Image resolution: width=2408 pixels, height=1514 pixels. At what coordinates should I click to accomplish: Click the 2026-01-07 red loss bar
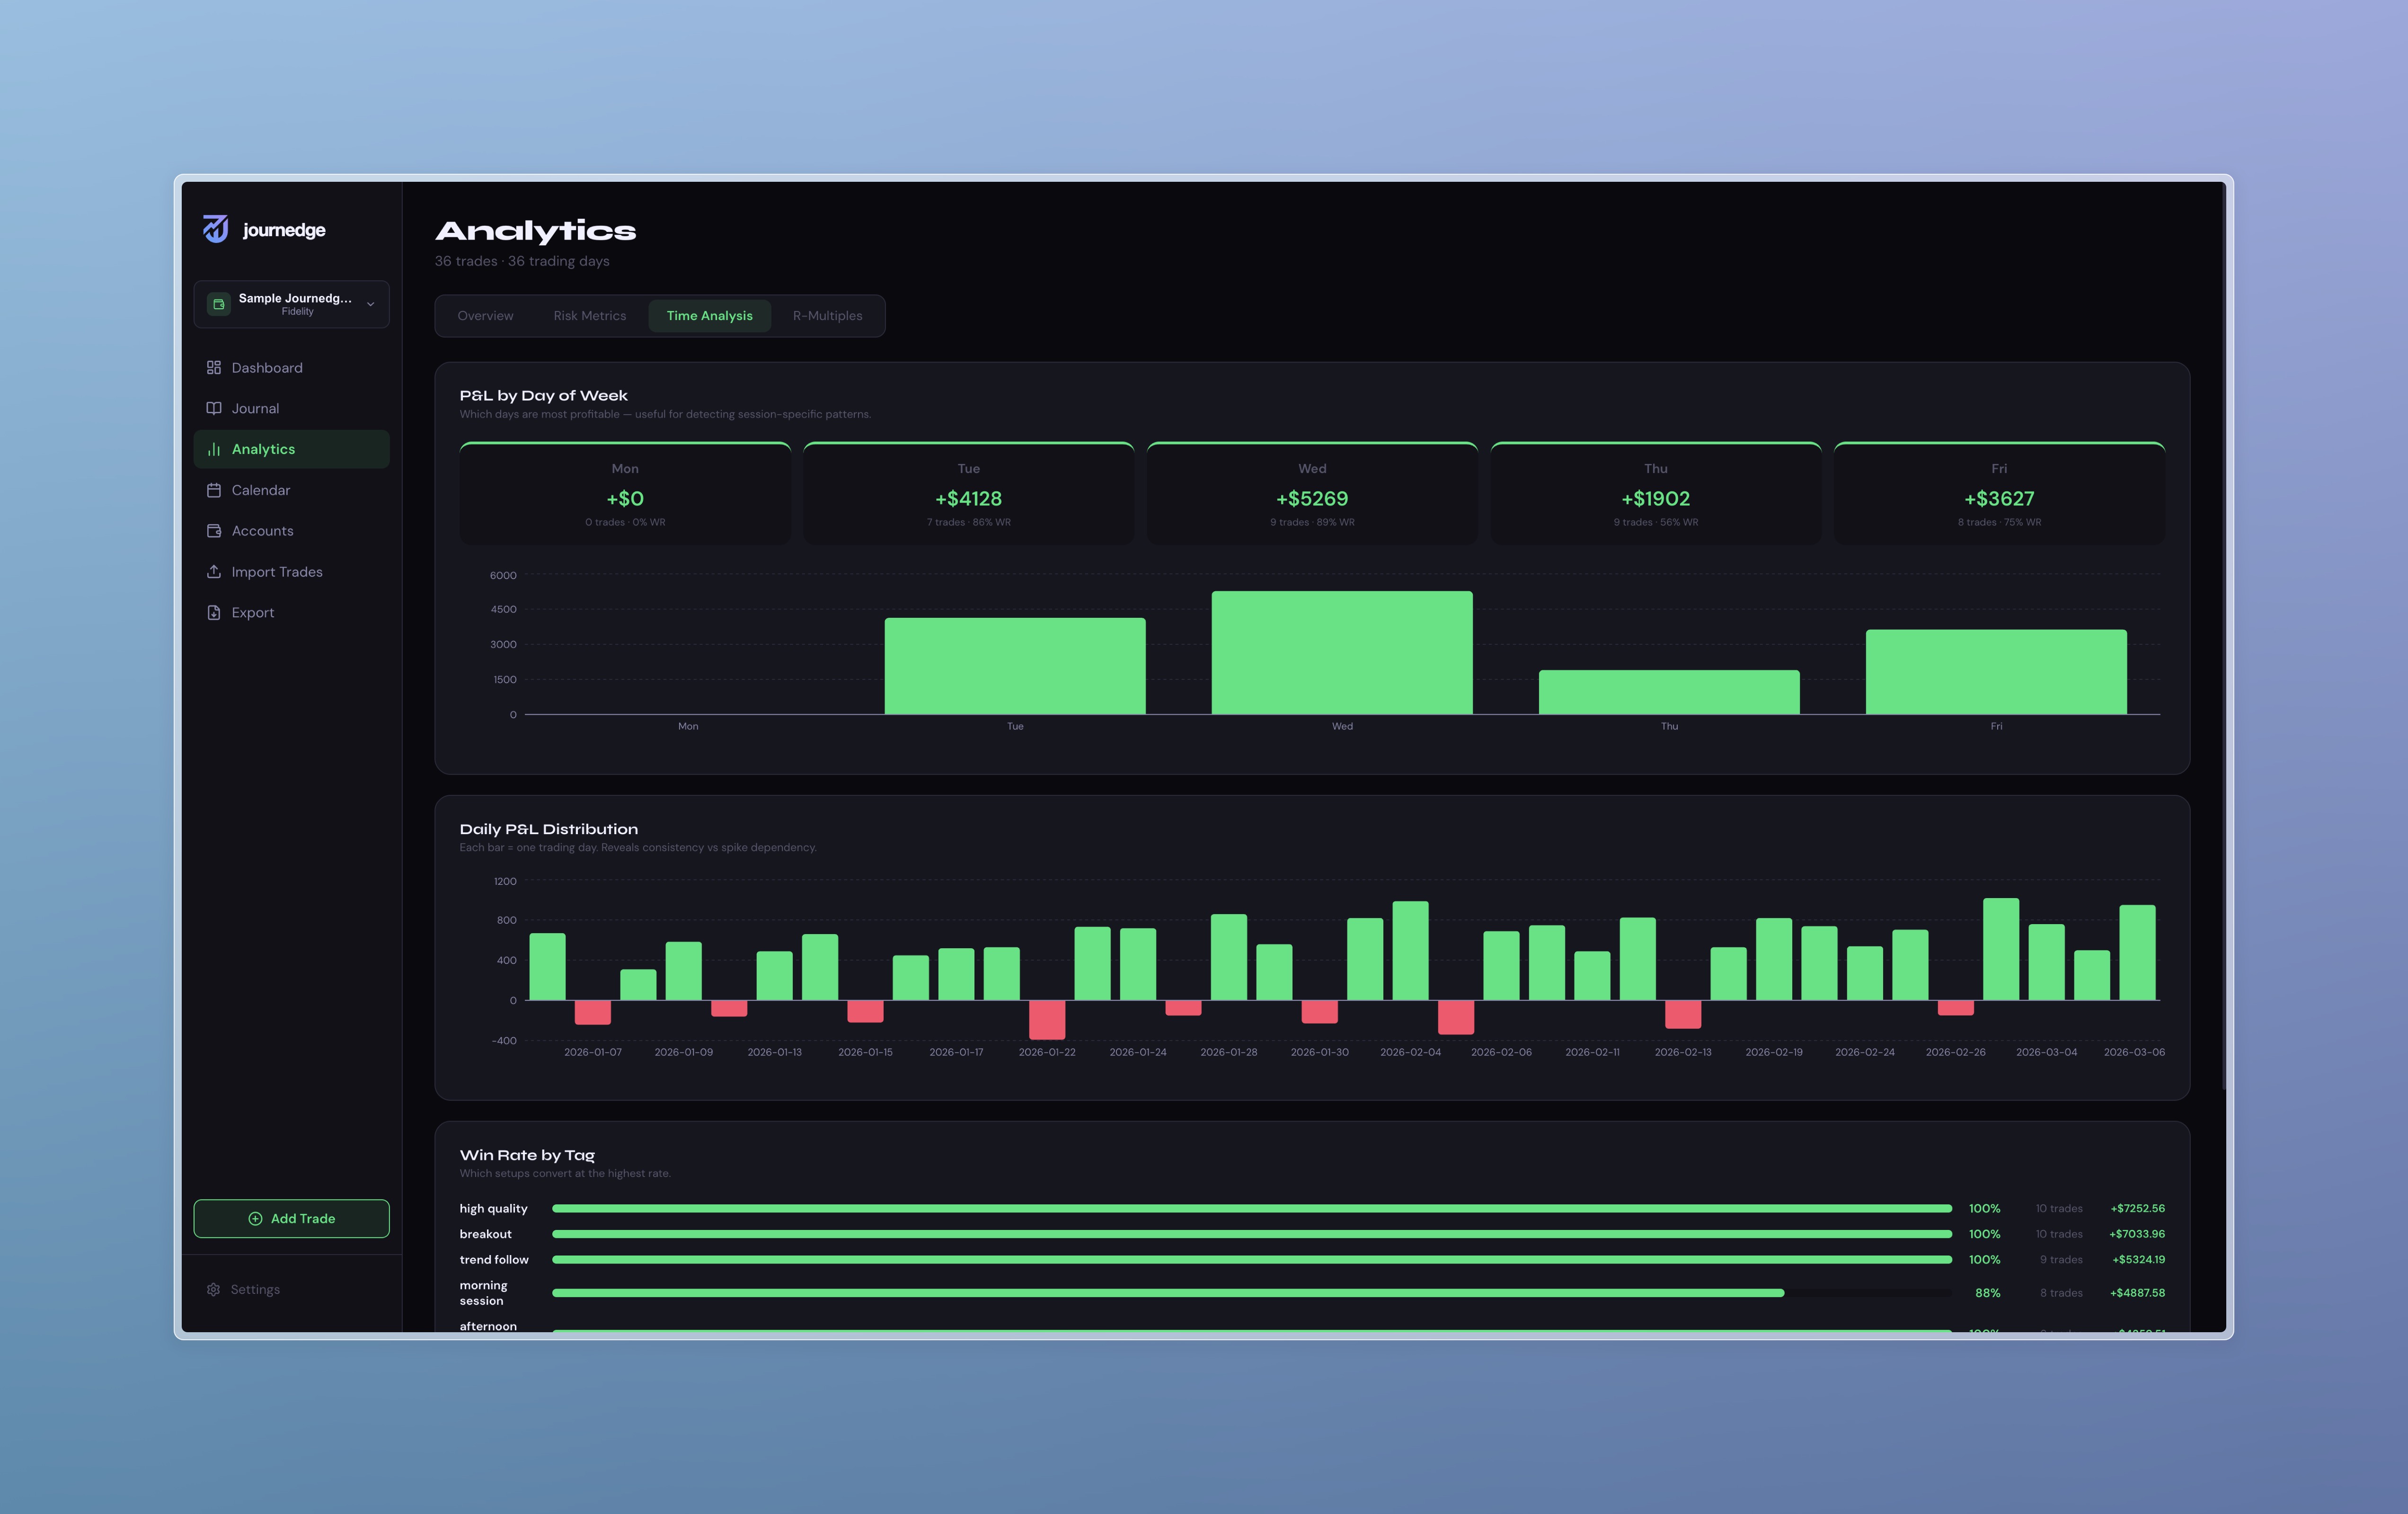pyautogui.click(x=593, y=1012)
